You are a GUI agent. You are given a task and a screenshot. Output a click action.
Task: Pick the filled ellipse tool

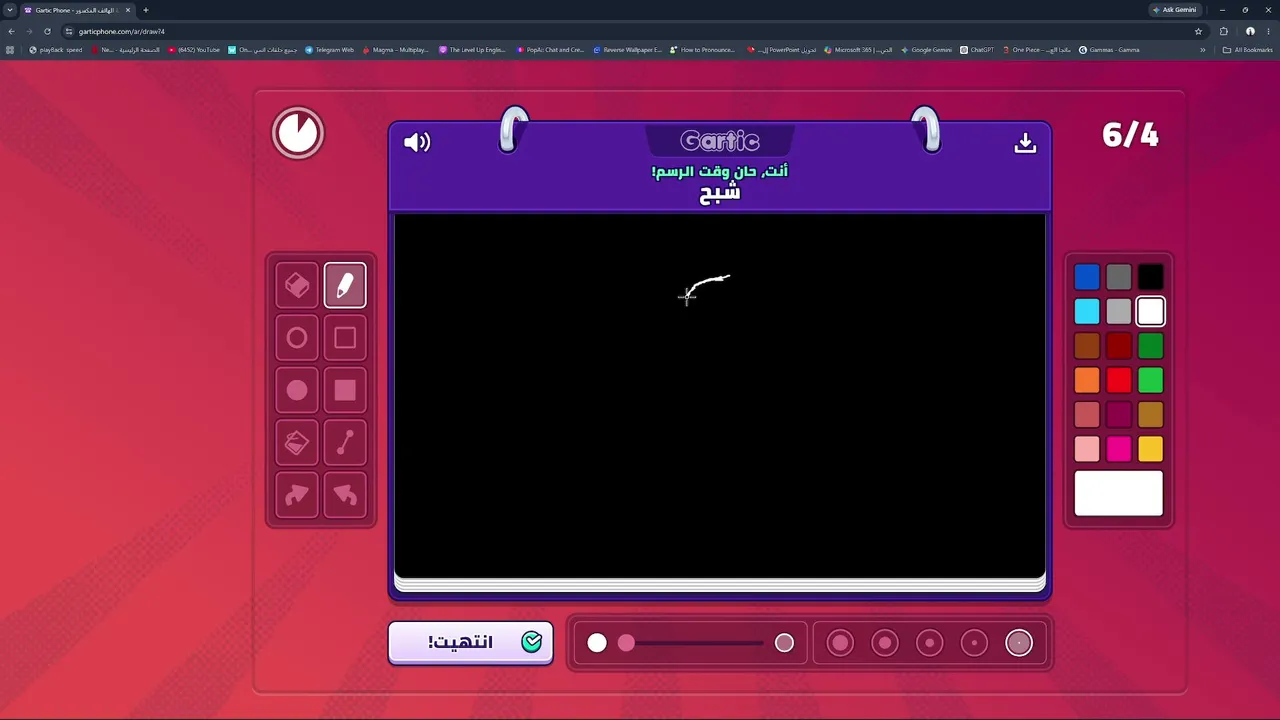click(297, 391)
